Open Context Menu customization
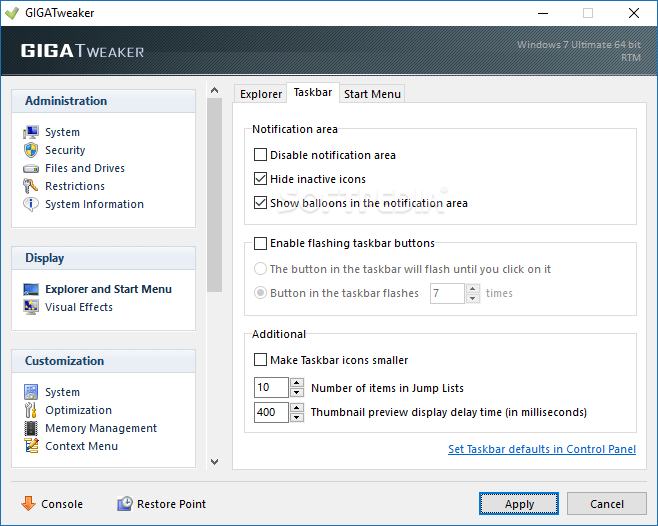 click(81, 446)
